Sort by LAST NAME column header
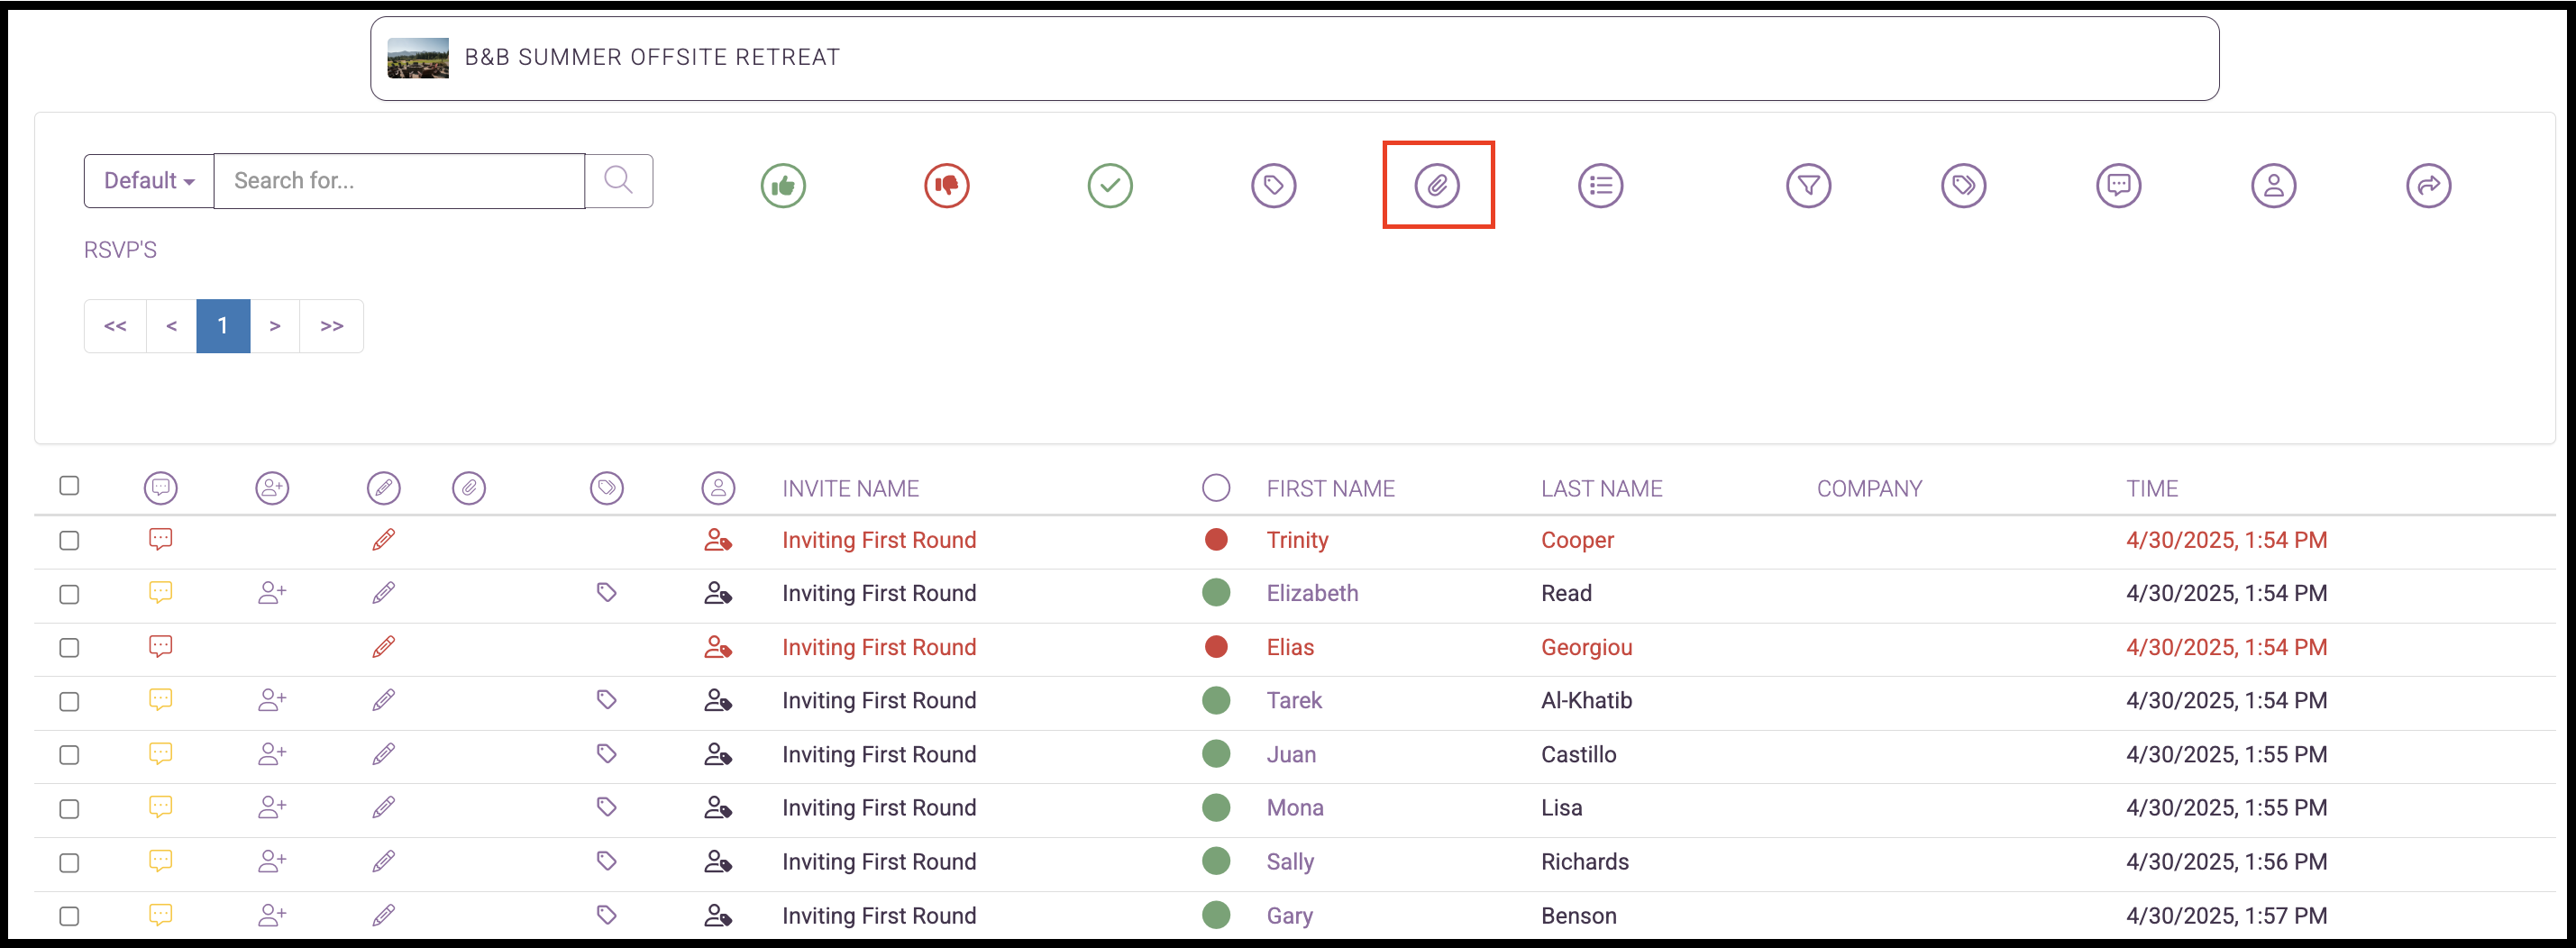The image size is (2576, 948). 1601,489
